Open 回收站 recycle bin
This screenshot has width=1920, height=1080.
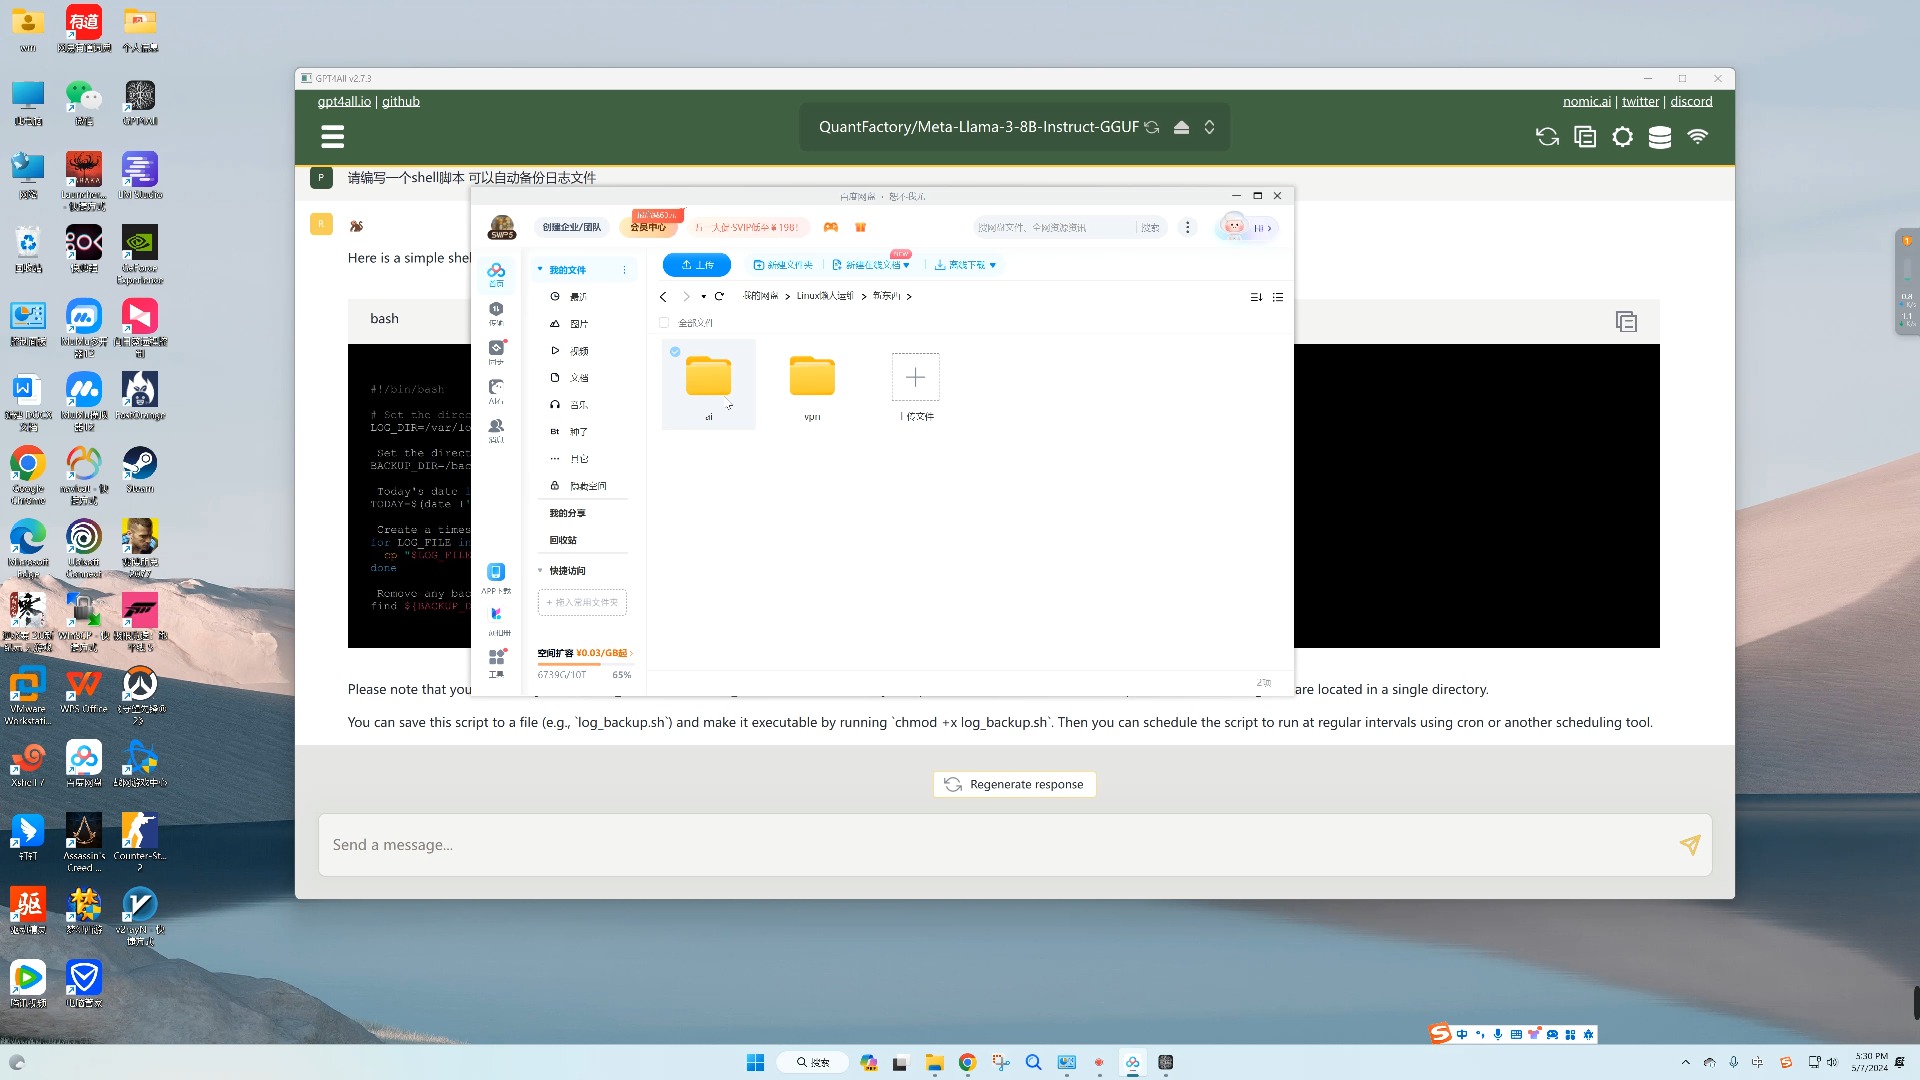click(563, 540)
